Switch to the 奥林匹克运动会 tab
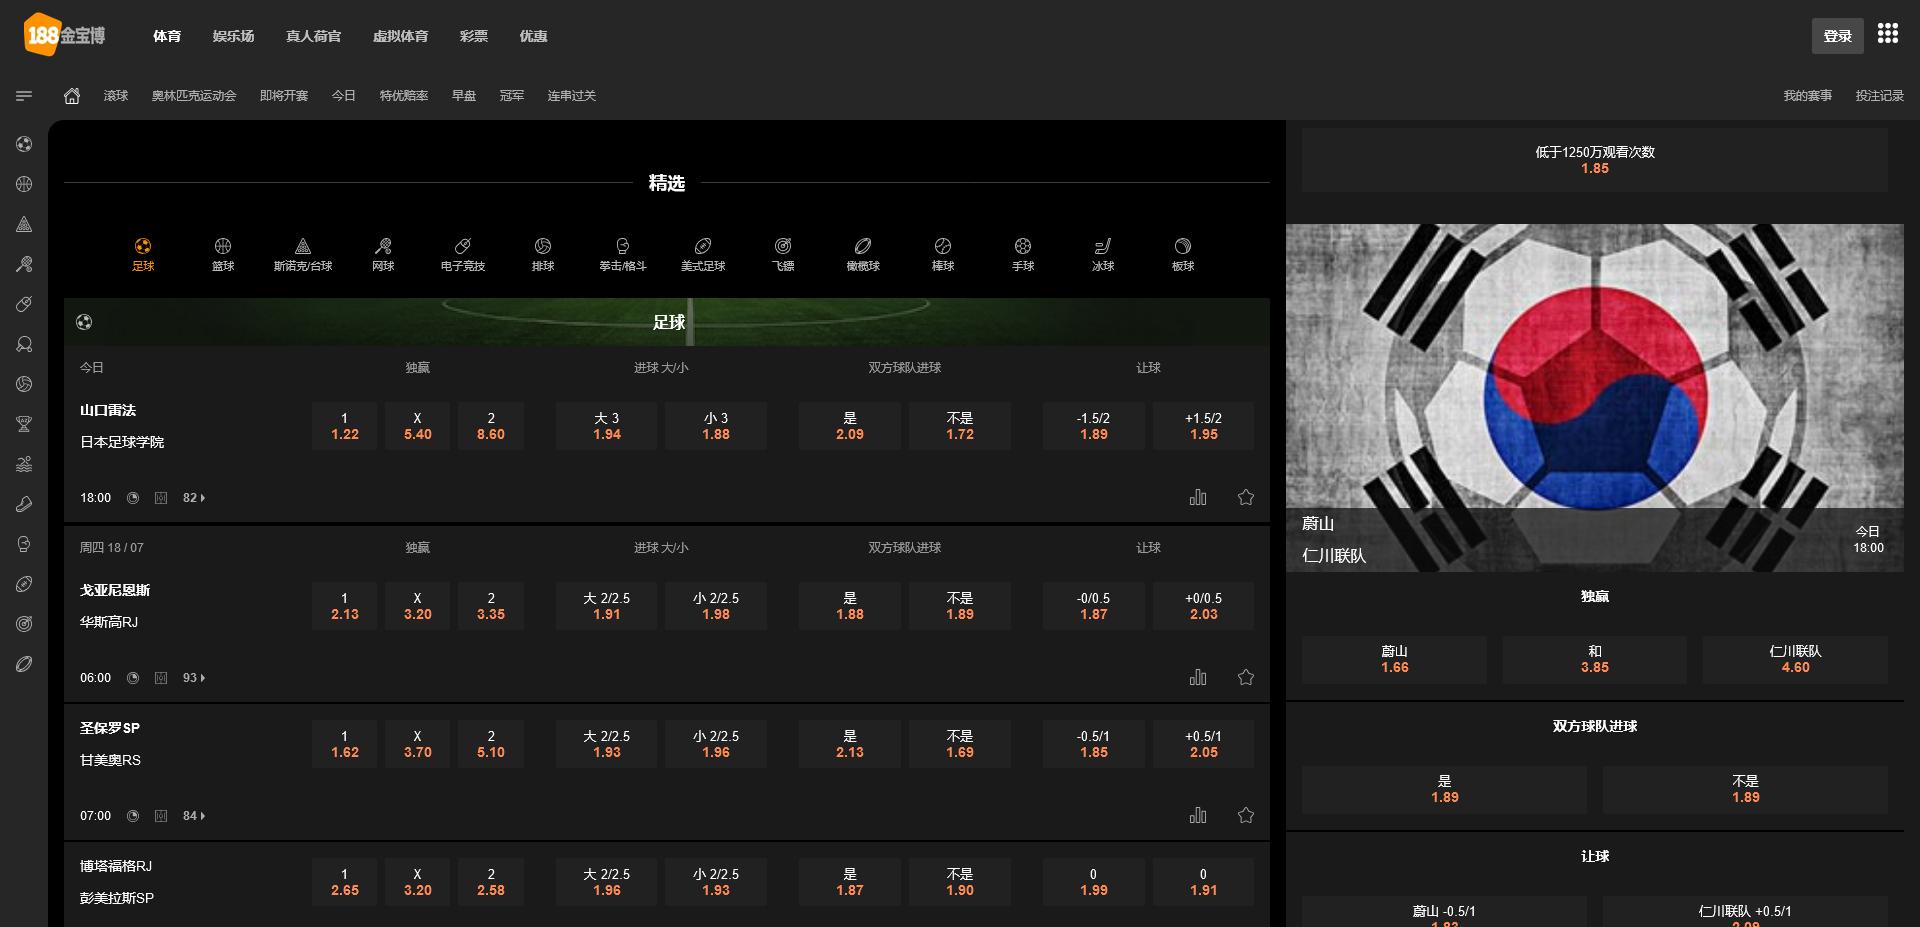This screenshot has height=927, width=1920. 194,96
